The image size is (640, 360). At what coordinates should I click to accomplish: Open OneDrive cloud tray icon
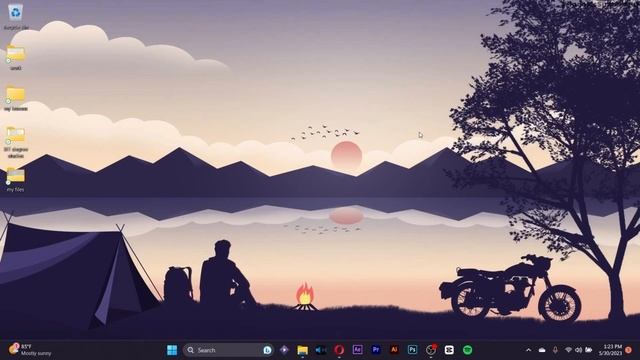pyautogui.click(x=542, y=350)
